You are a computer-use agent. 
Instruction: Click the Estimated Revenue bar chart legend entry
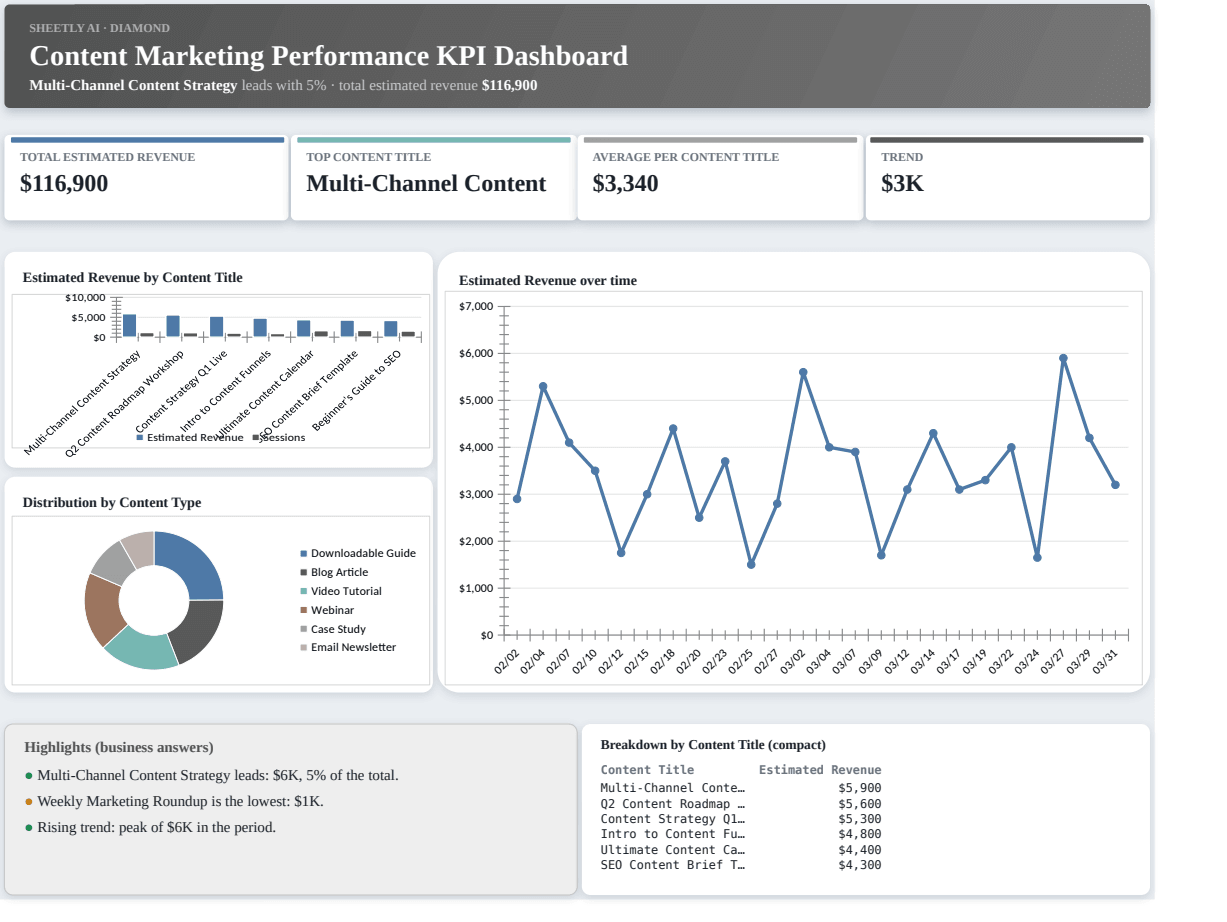click(190, 438)
